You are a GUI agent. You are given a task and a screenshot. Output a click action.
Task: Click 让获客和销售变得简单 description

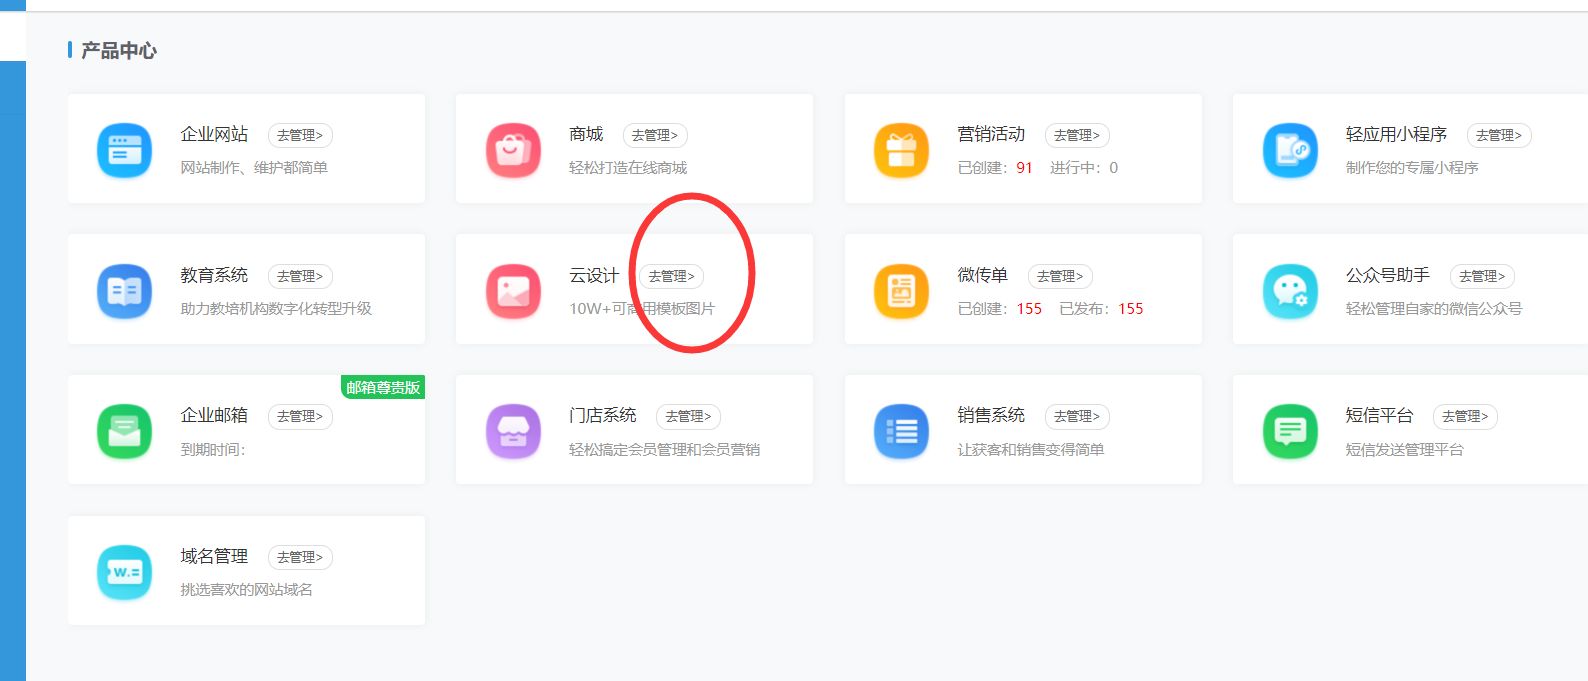tap(1031, 450)
